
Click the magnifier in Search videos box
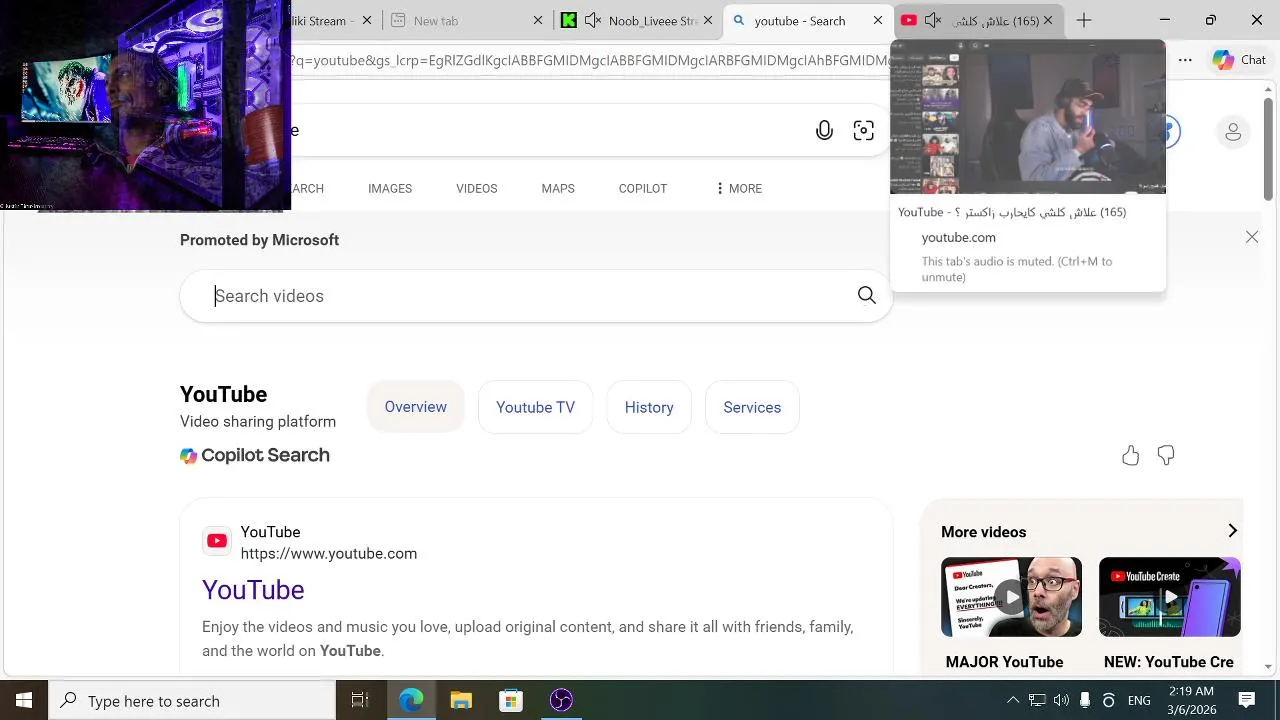pyautogui.click(x=867, y=295)
